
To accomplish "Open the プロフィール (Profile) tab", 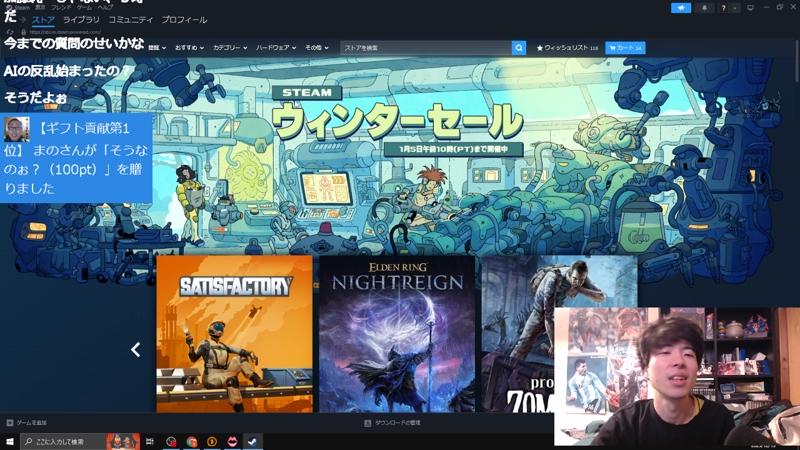I will [x=184, y=20].
